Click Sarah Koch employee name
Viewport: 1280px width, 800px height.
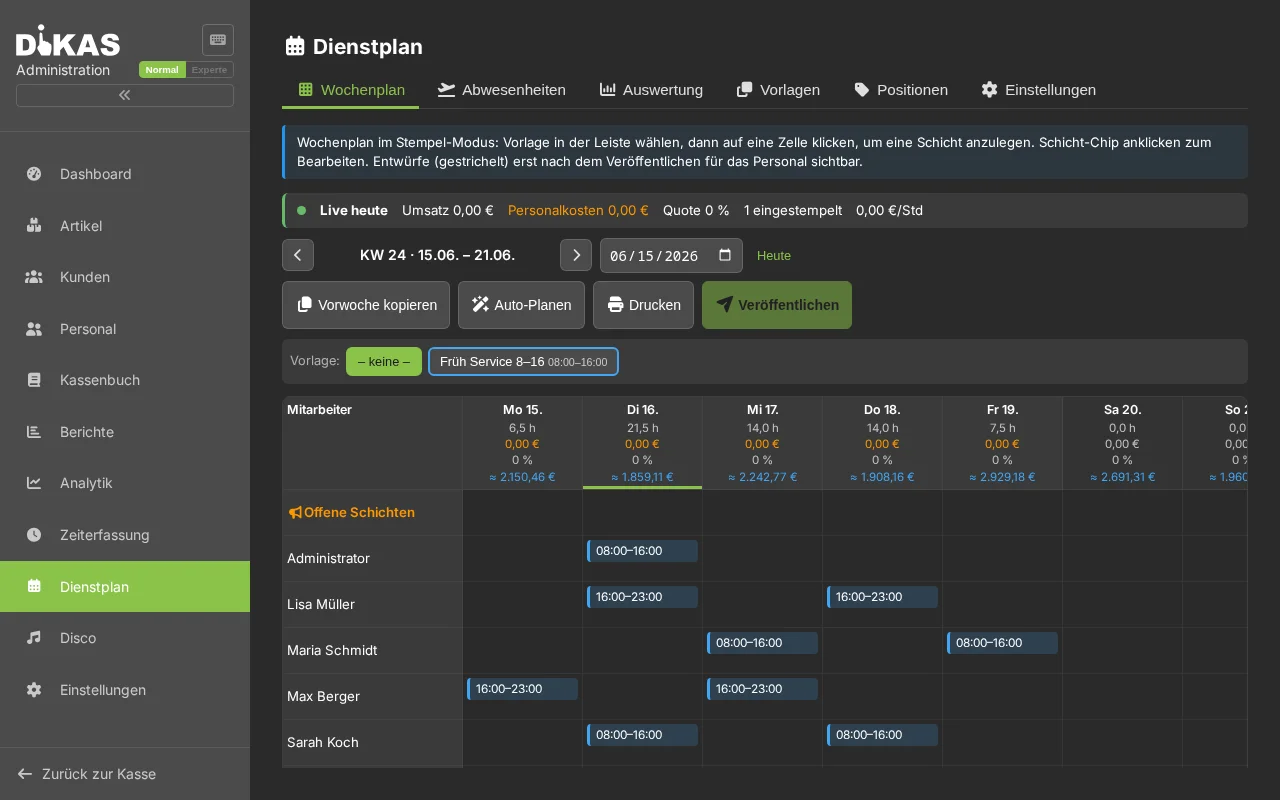pyautogui.click(x=323, y=742)
